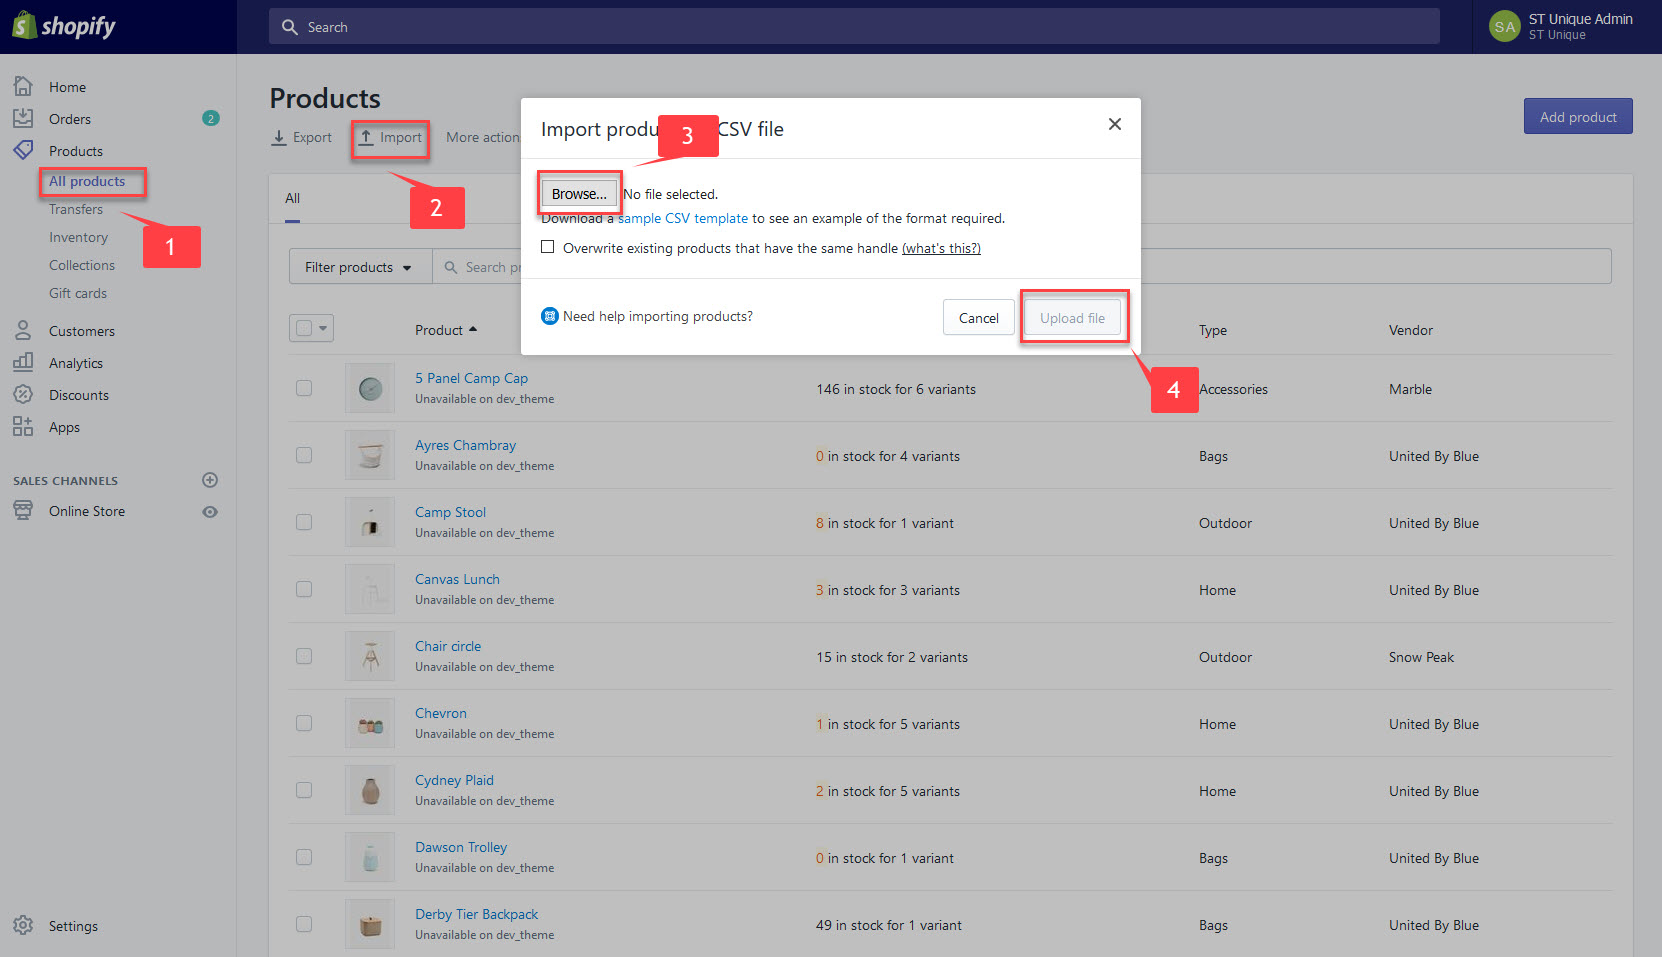
Task: Click the Cancel button in dialog
Action: click(x=978, y=318)
